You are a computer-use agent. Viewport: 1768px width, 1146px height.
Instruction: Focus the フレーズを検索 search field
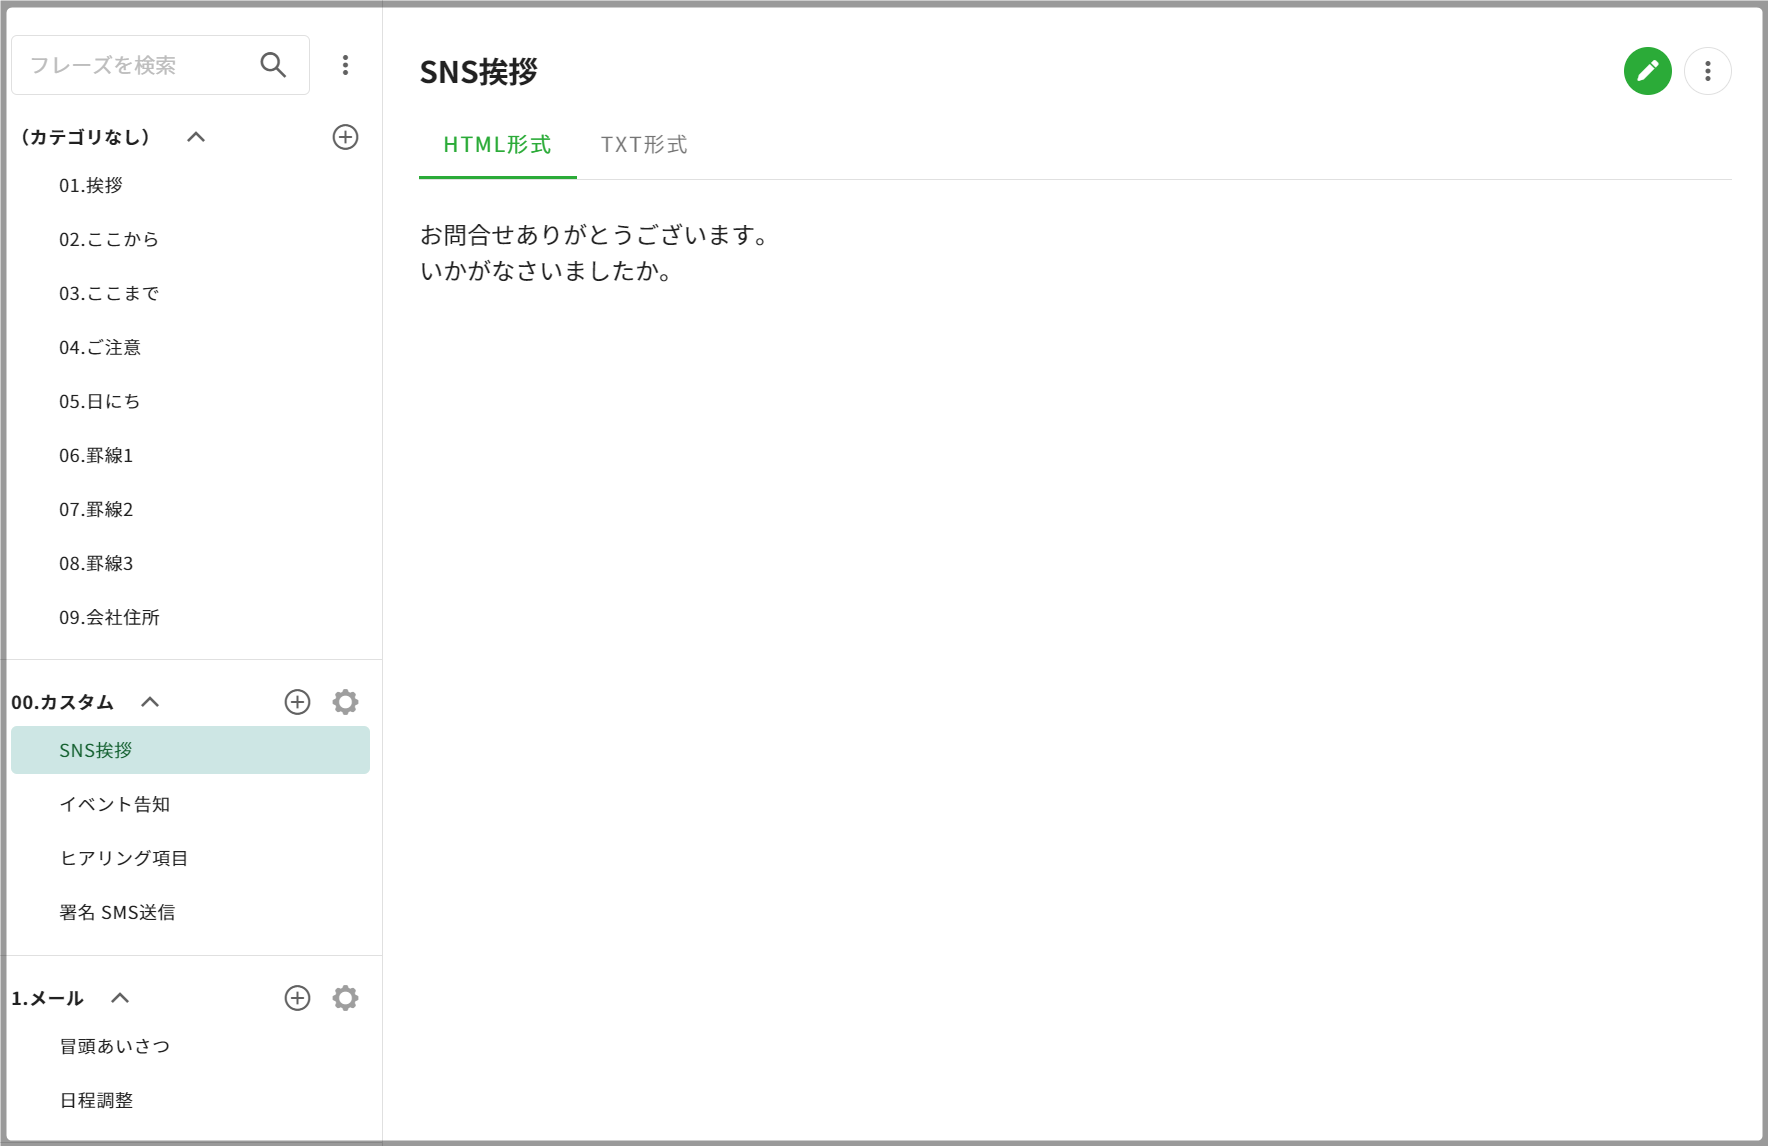tap(135, 65)
